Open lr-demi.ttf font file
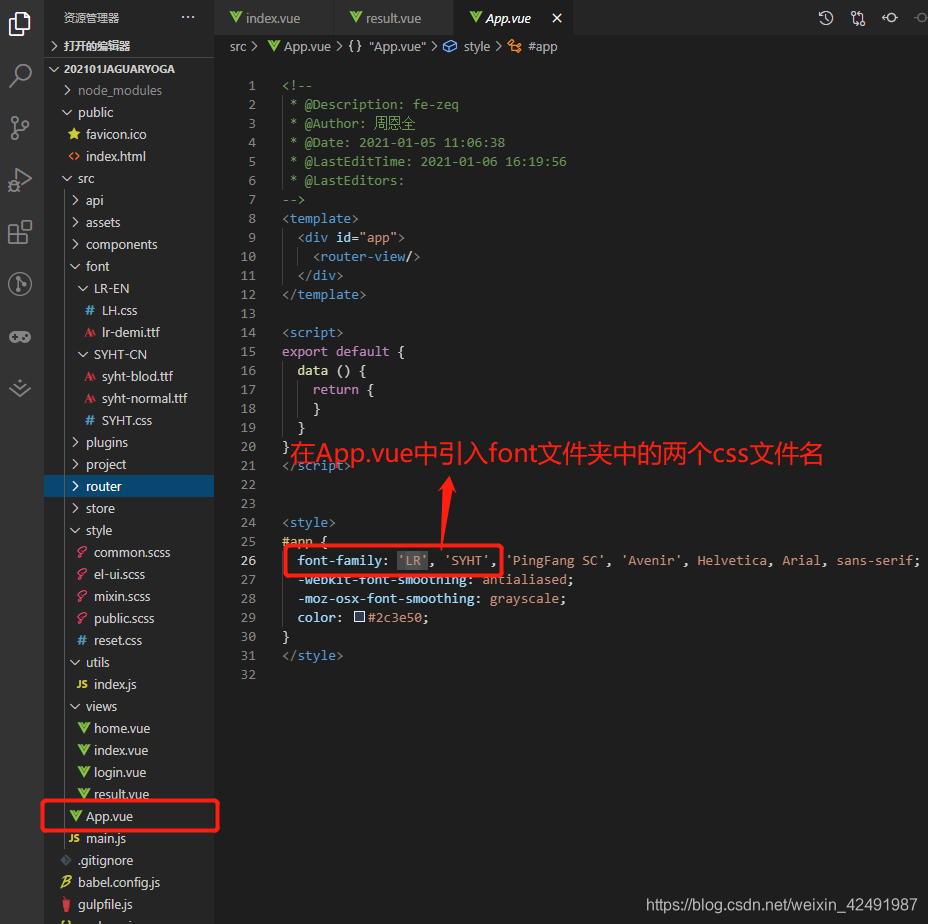 128,332
